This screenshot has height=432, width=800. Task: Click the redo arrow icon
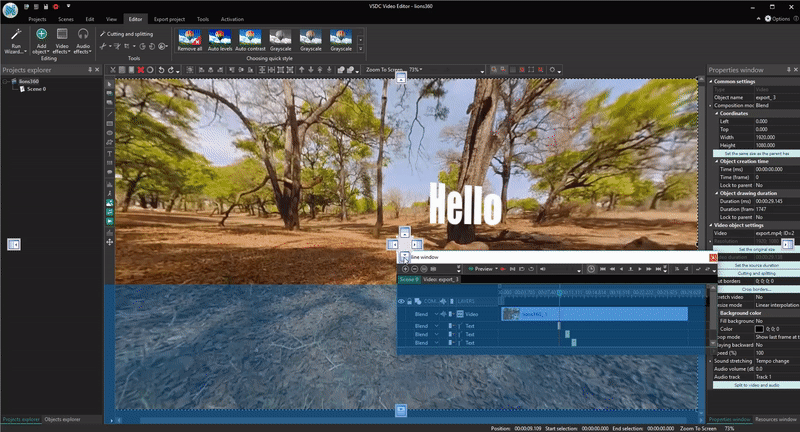[171, 70]
